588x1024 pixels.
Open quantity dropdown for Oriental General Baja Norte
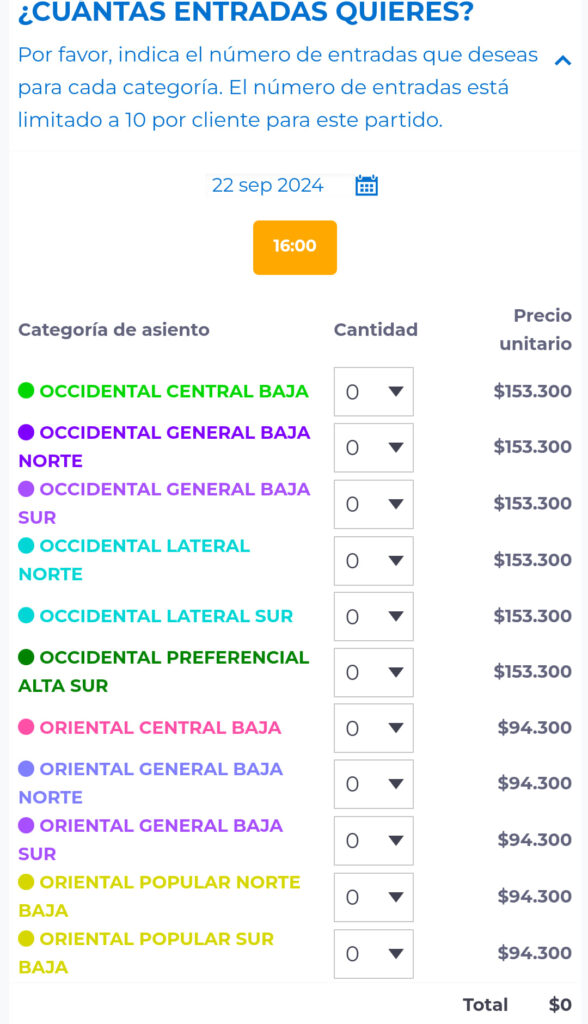374,784
